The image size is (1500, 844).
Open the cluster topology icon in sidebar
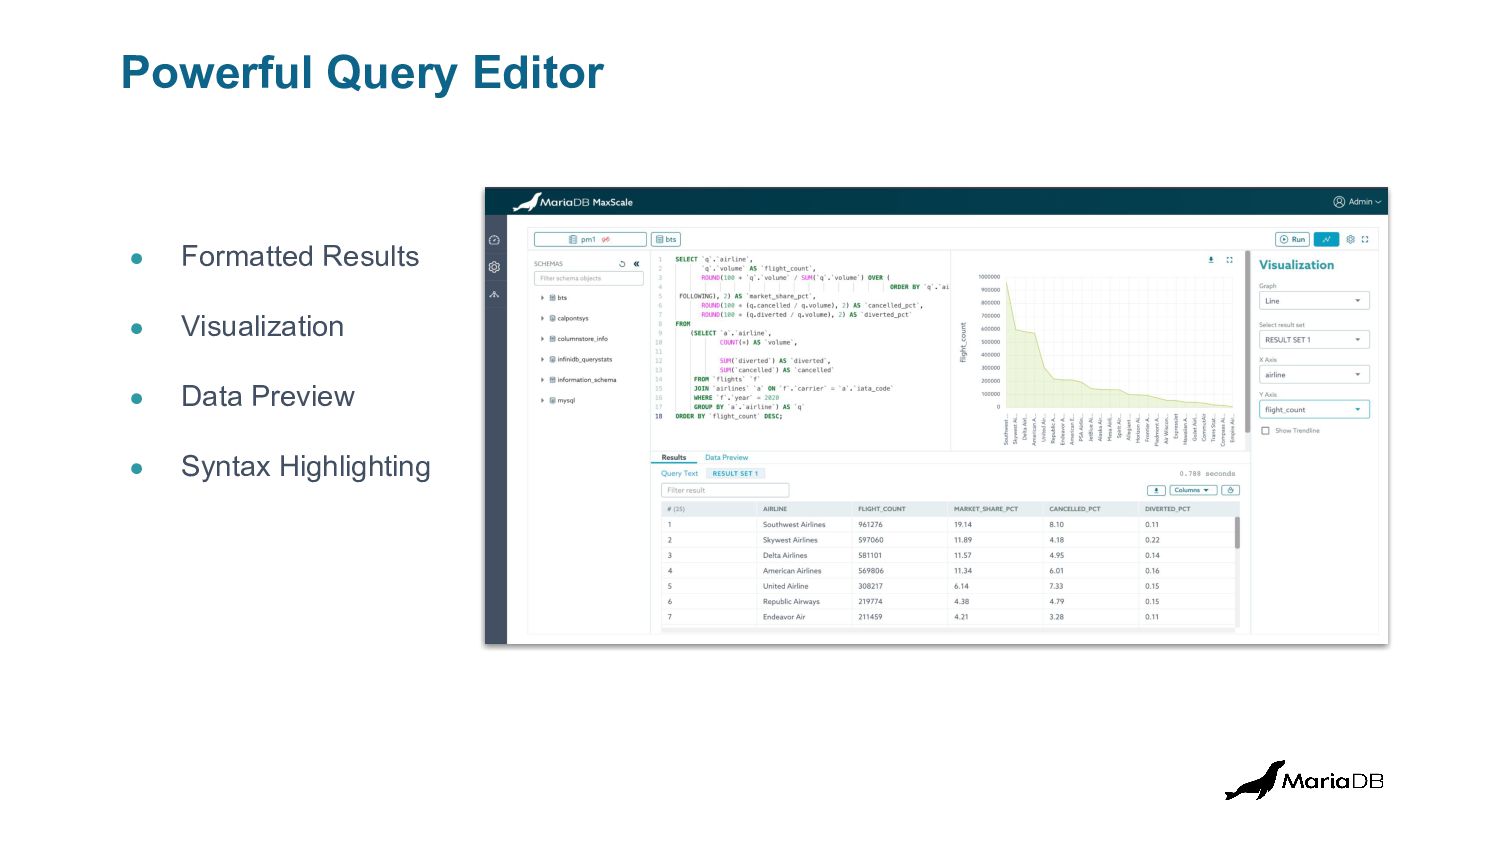494,294
